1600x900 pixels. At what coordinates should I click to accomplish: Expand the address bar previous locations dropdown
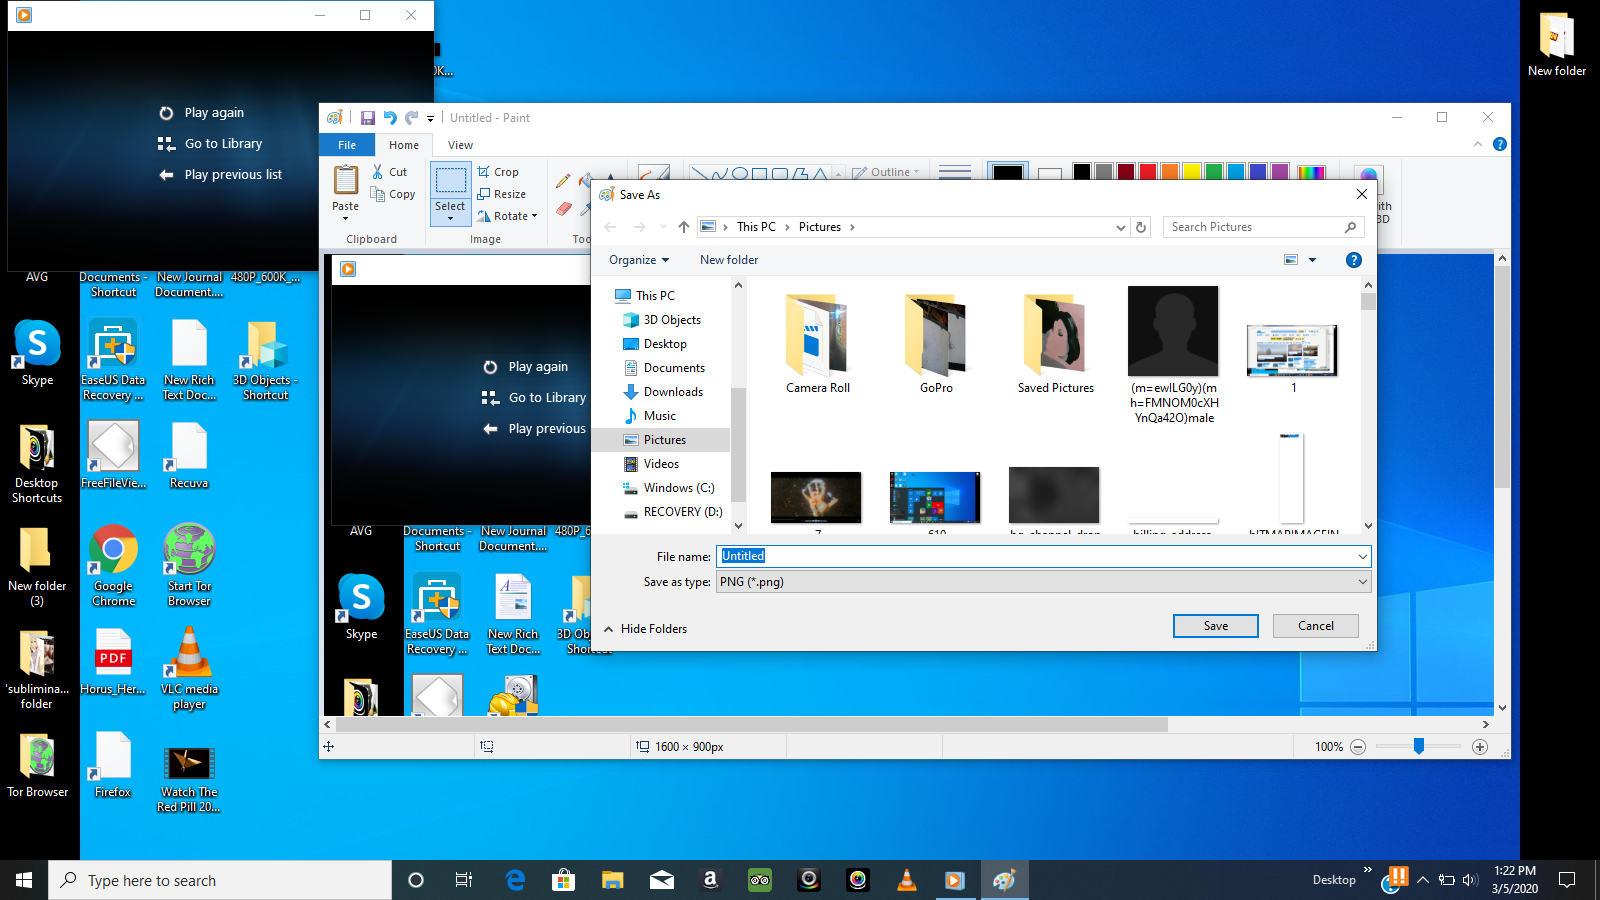point(1120,227)
